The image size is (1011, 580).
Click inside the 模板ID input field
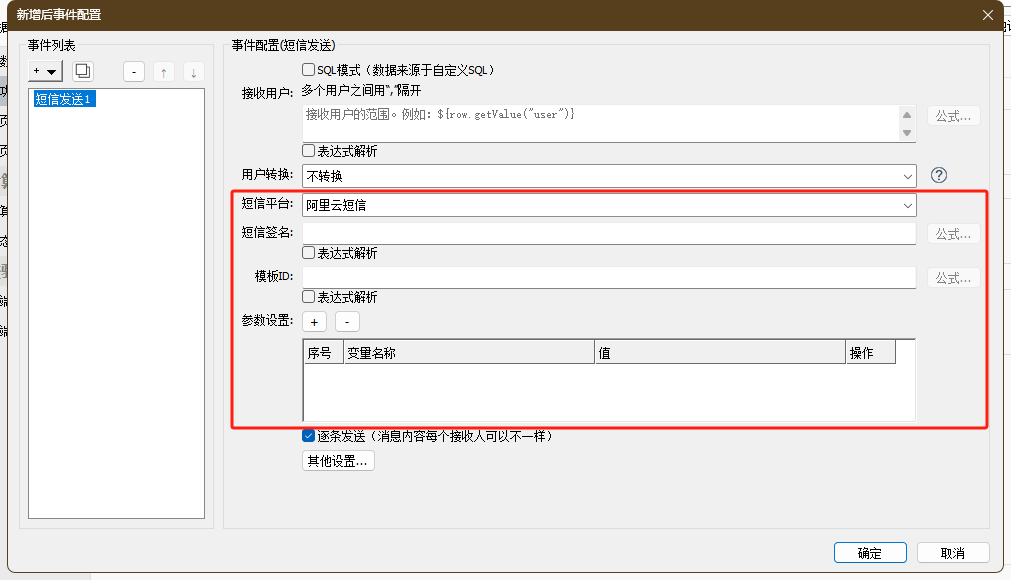609,278
